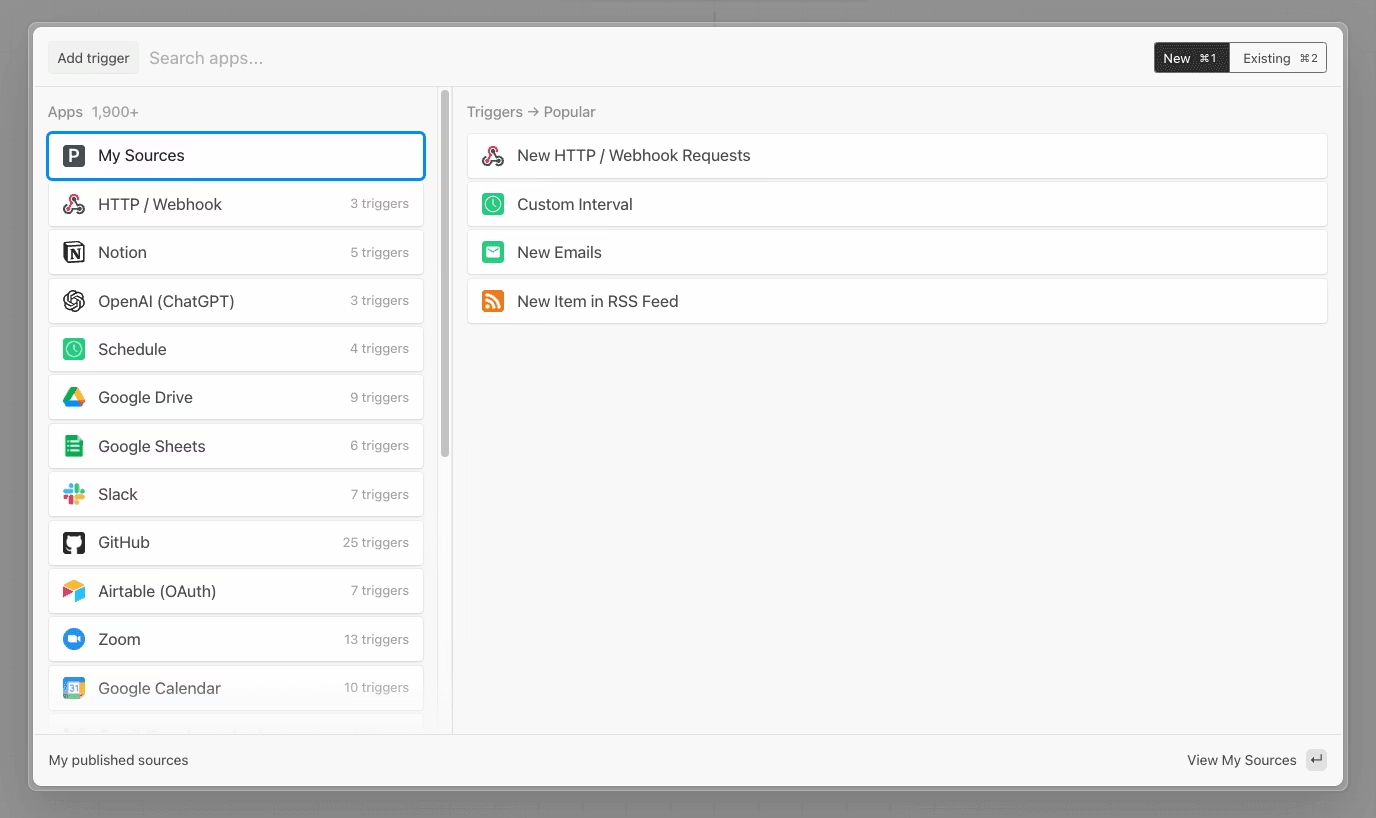Click the Add trigger button
The image size is (1376, 818).
pyautogui.click(x=93, y=58)
